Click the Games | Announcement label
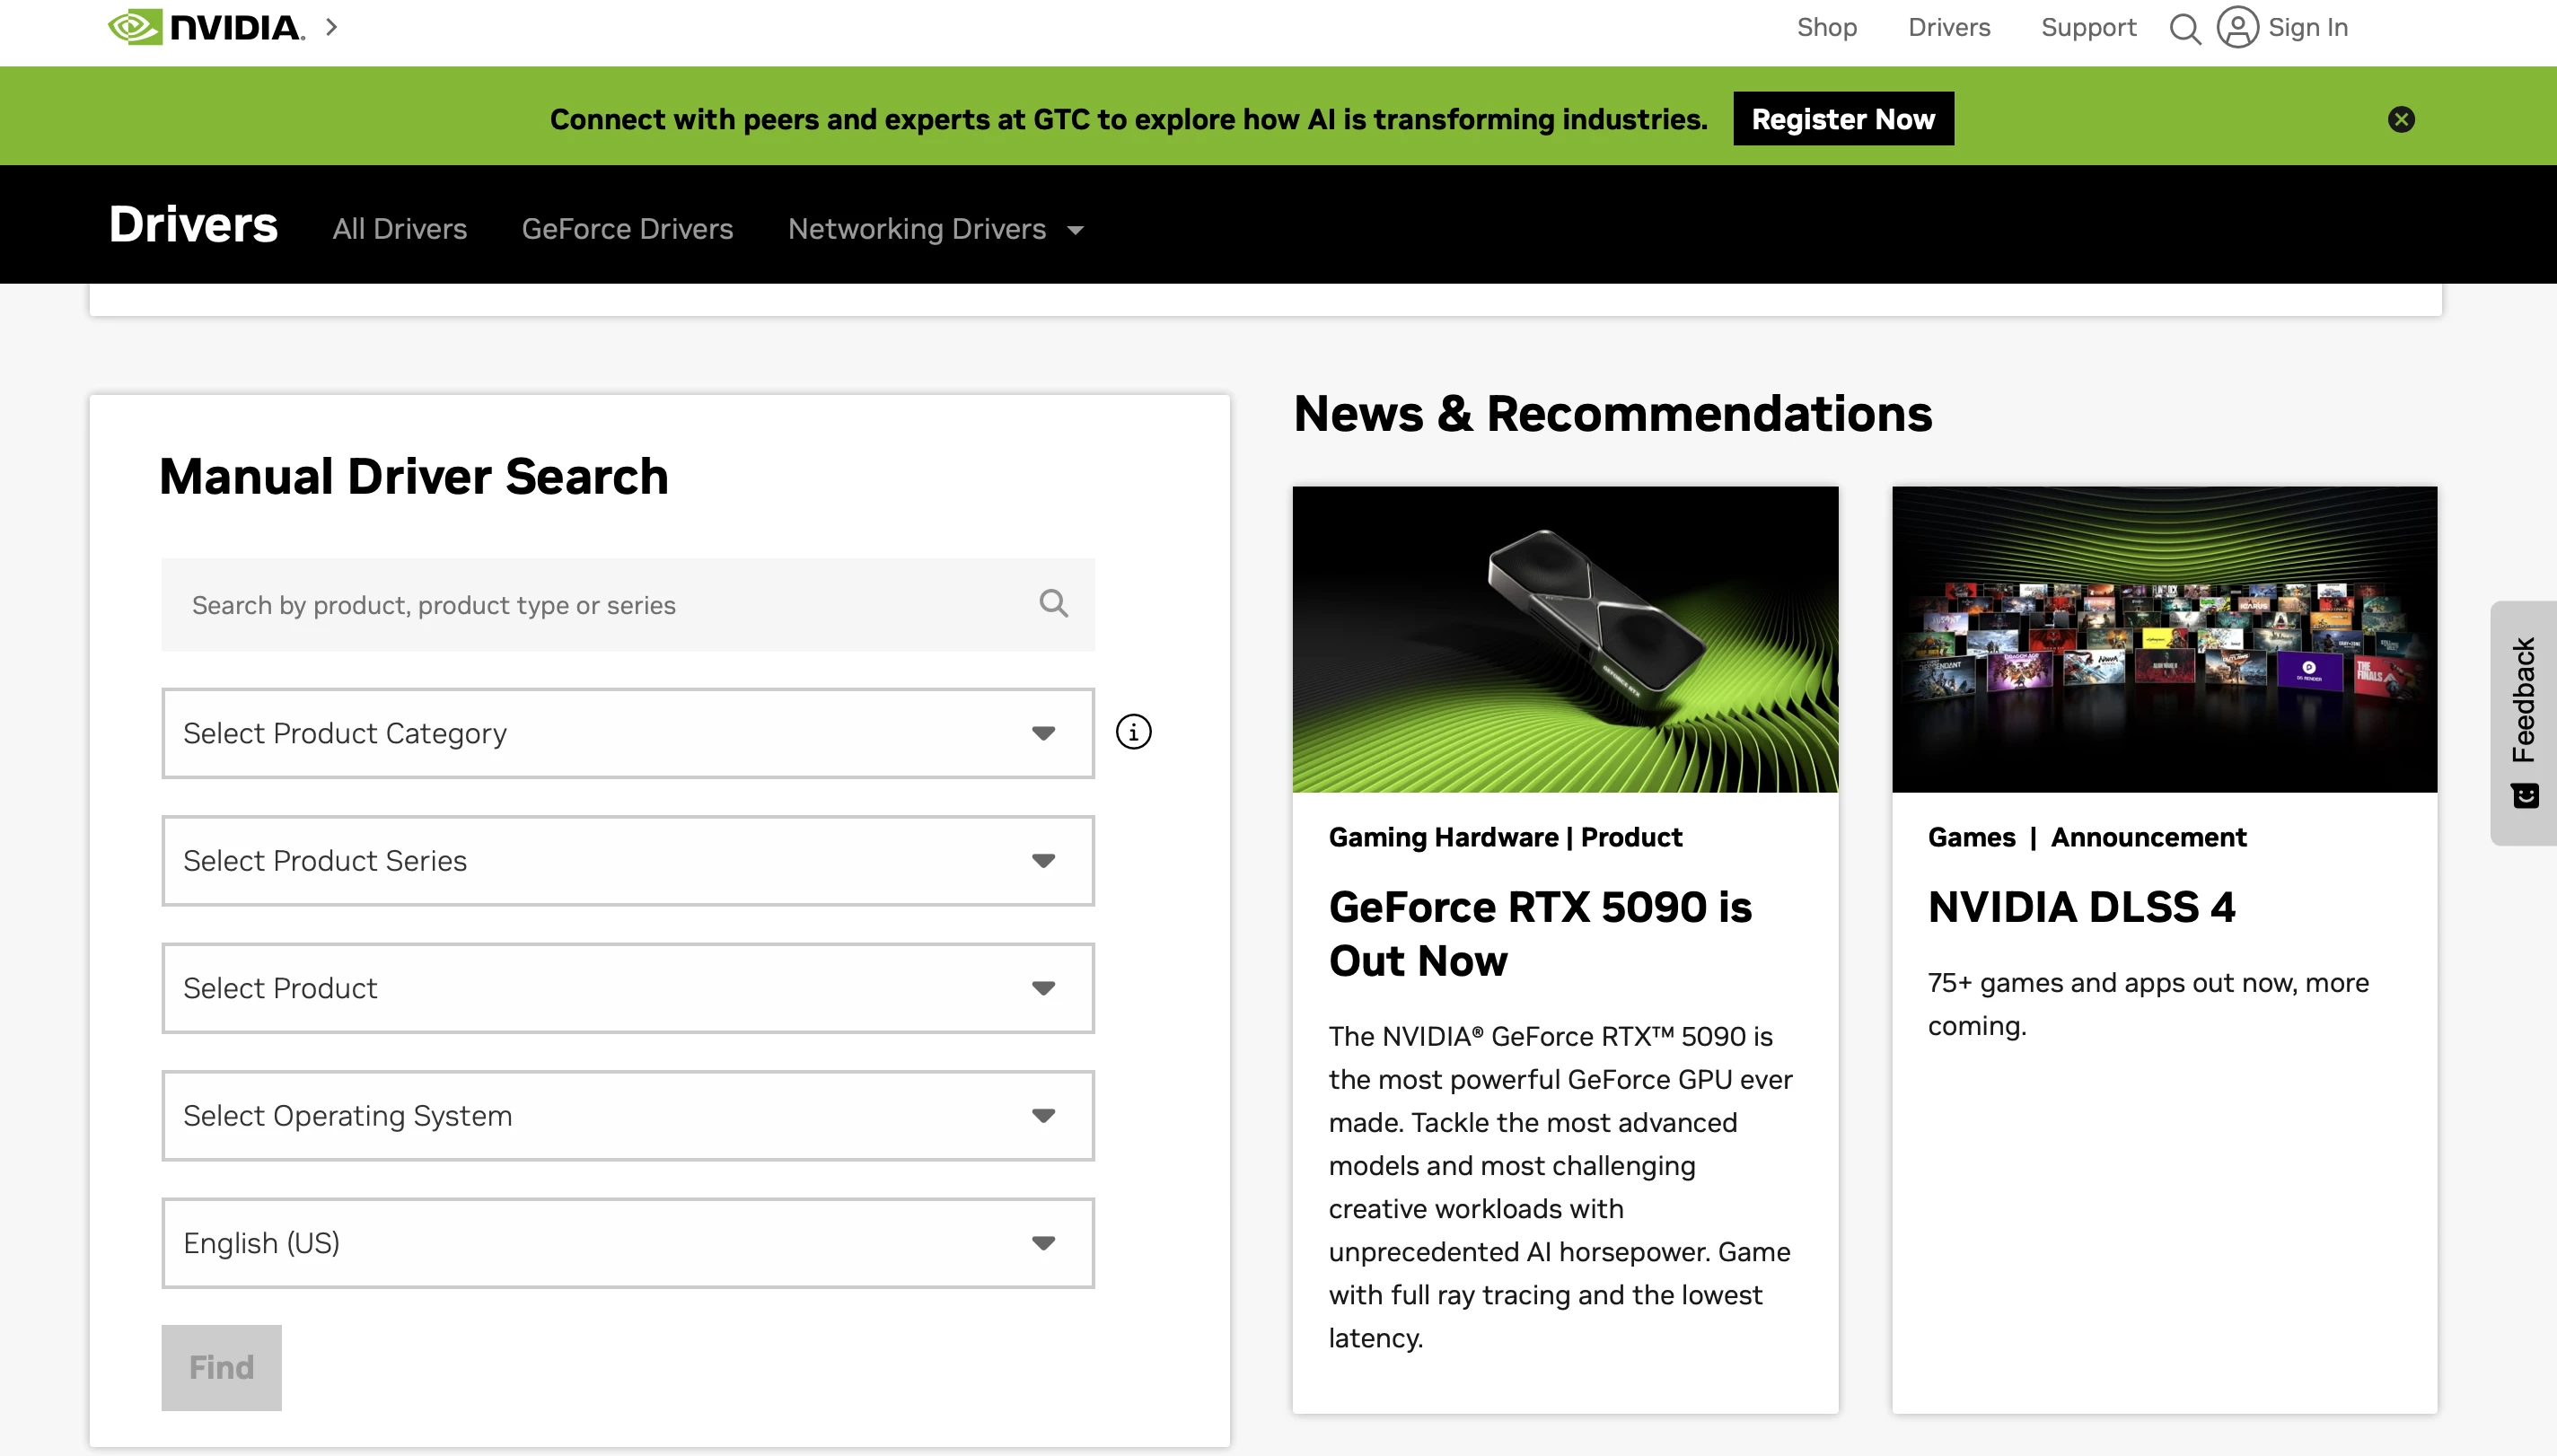This screenshot has width=2557, height=1456. [2086, 837]
